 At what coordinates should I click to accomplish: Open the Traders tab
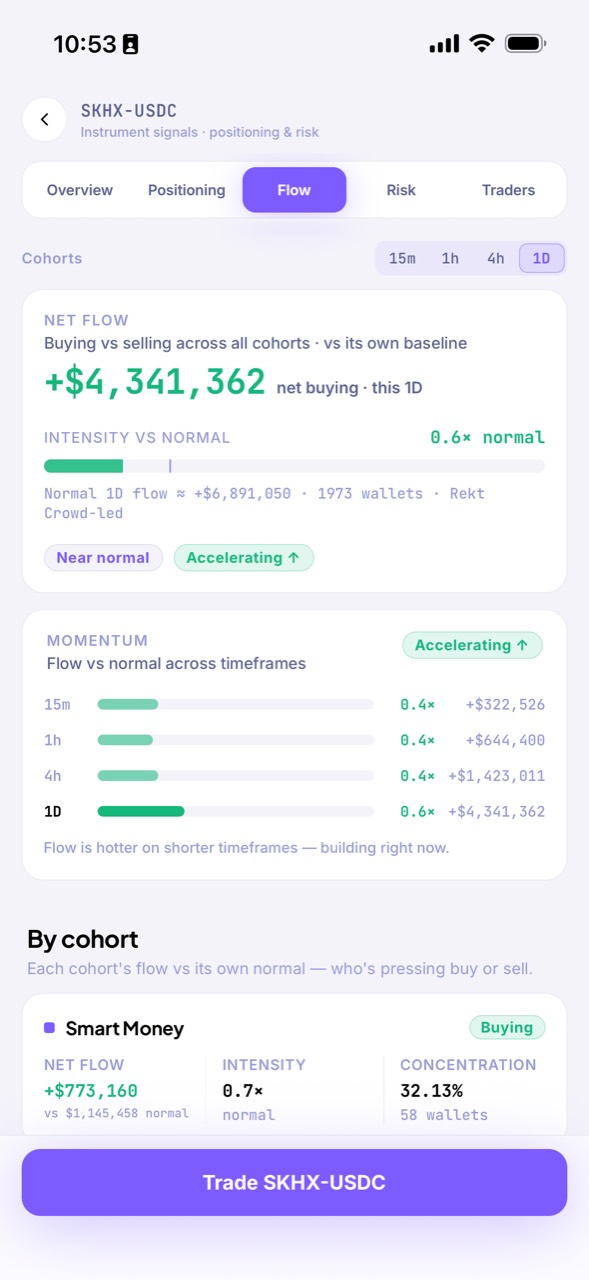[508, 190]
